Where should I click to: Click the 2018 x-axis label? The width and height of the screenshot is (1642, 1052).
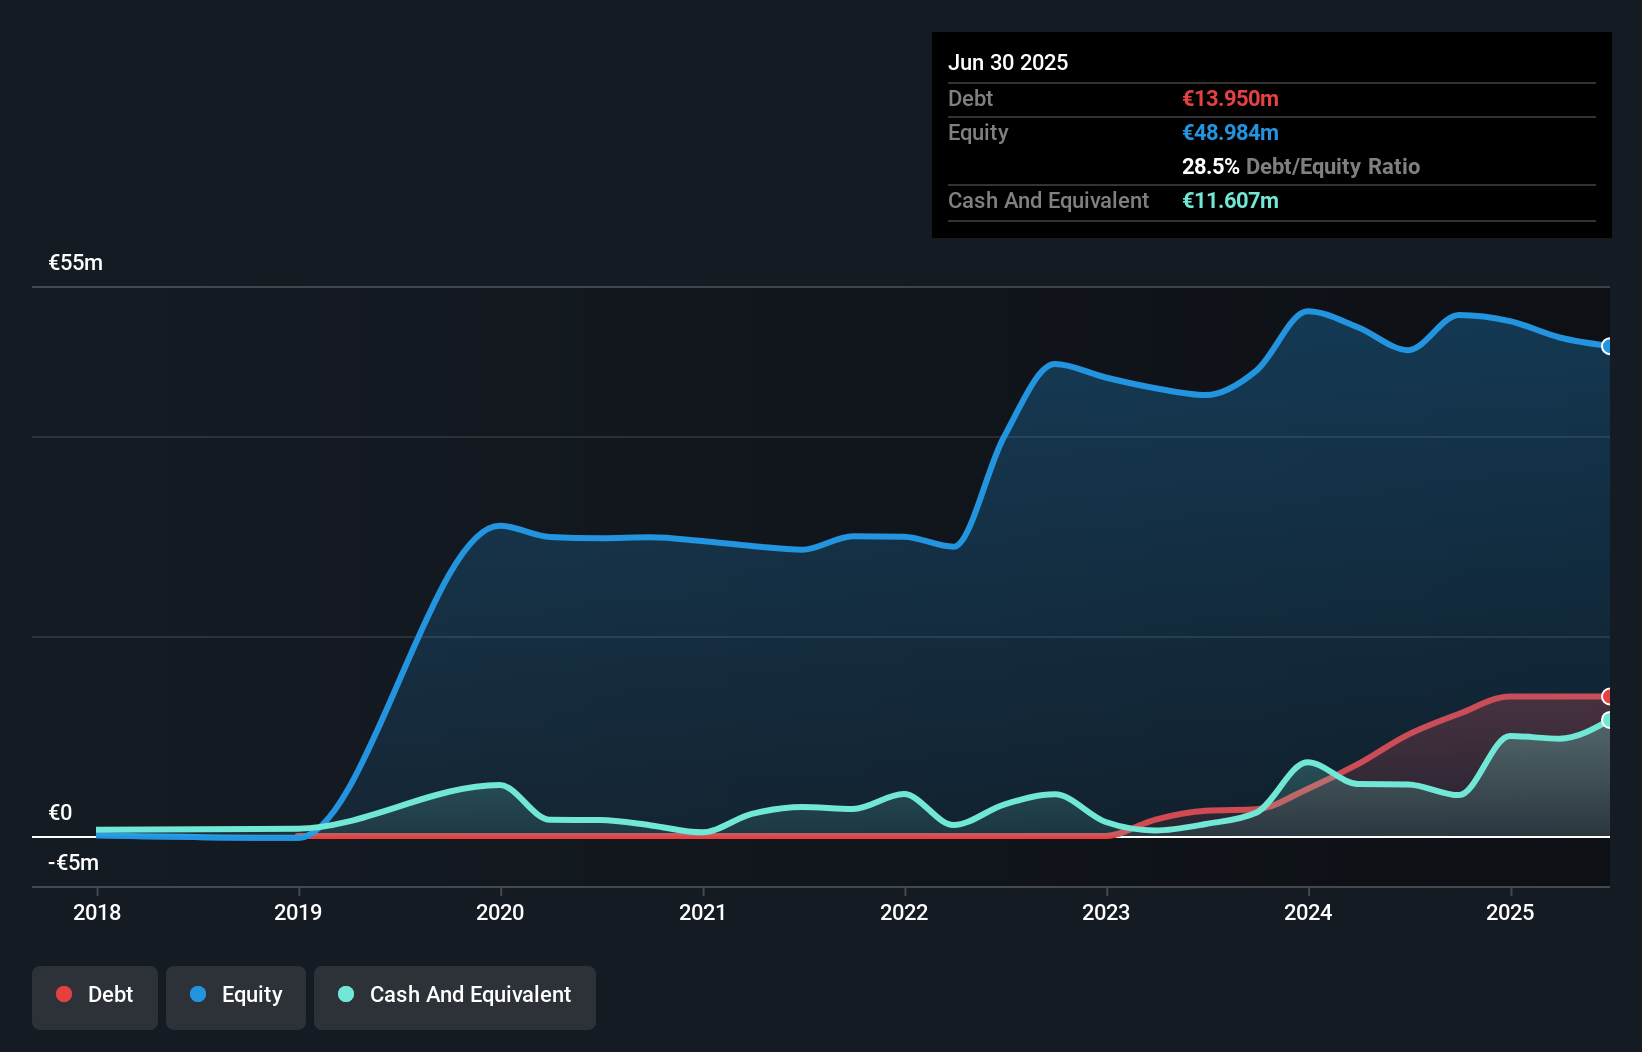[97, 912]
